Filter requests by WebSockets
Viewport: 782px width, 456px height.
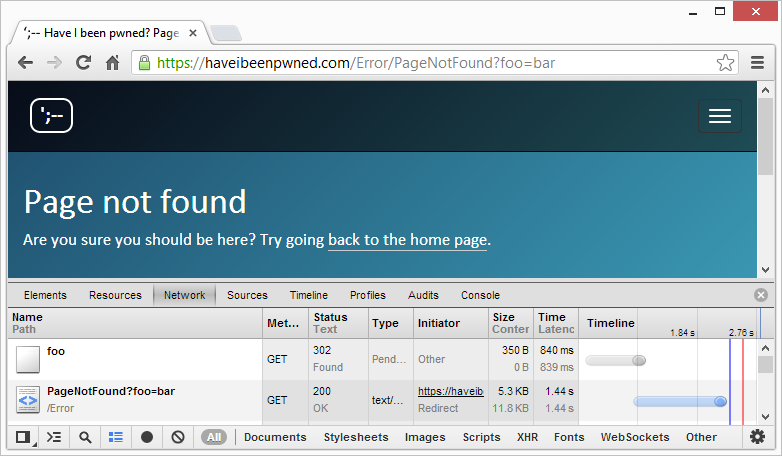tap(635, 438)
